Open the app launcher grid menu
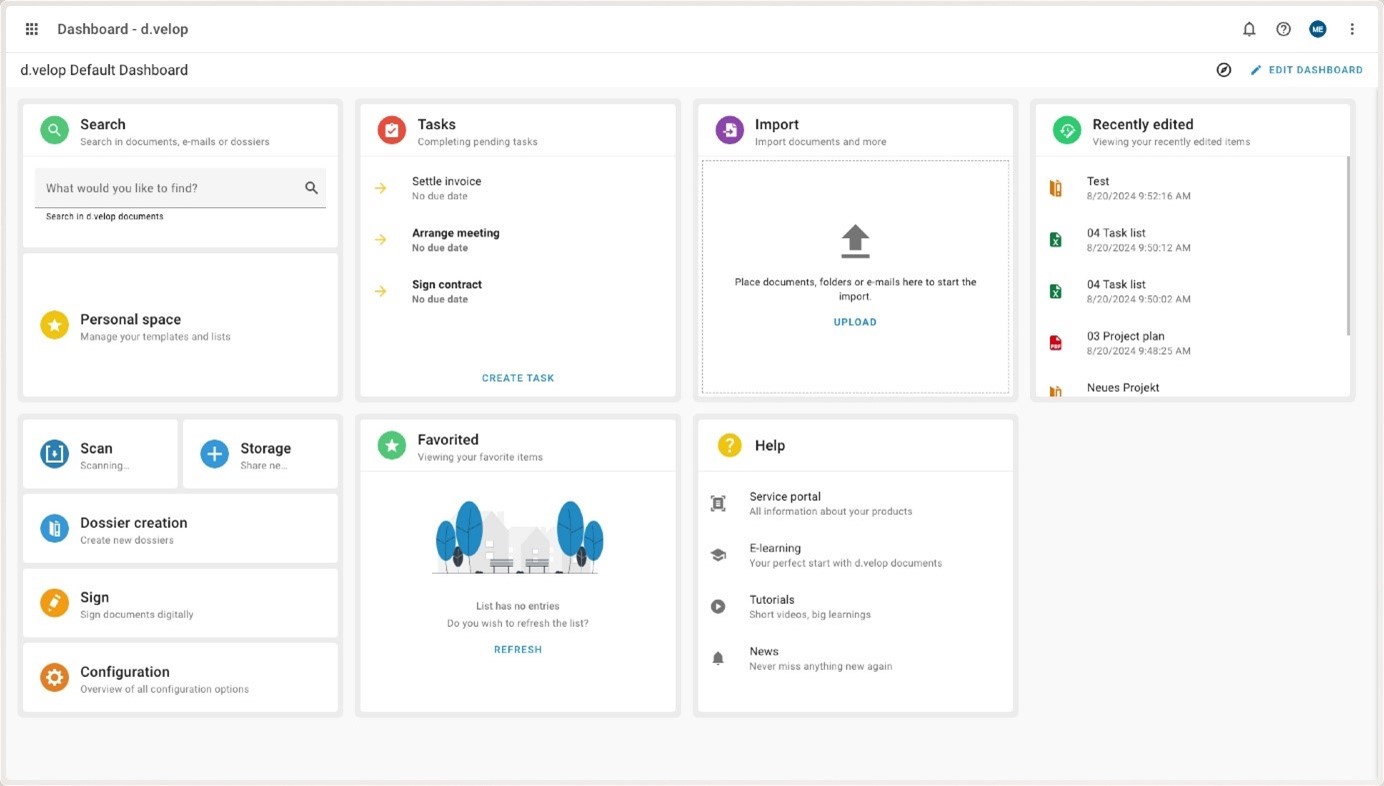The image size is (1384, 786). (x=32, y=29)
